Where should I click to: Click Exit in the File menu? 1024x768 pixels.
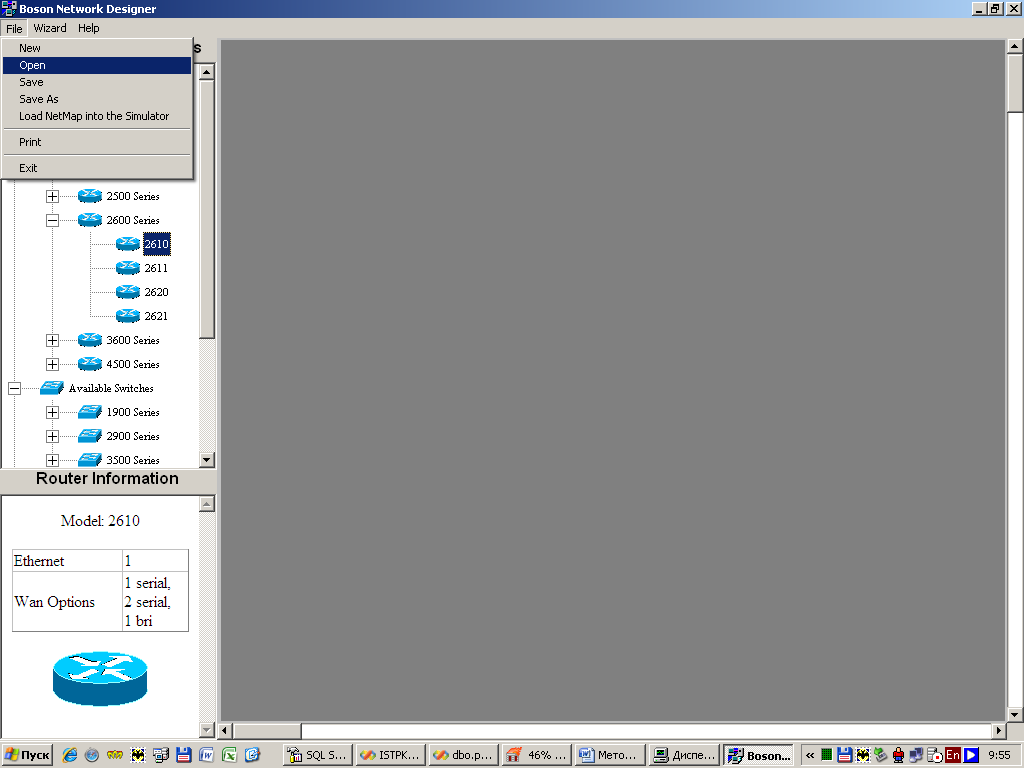(x=97, y=168)
